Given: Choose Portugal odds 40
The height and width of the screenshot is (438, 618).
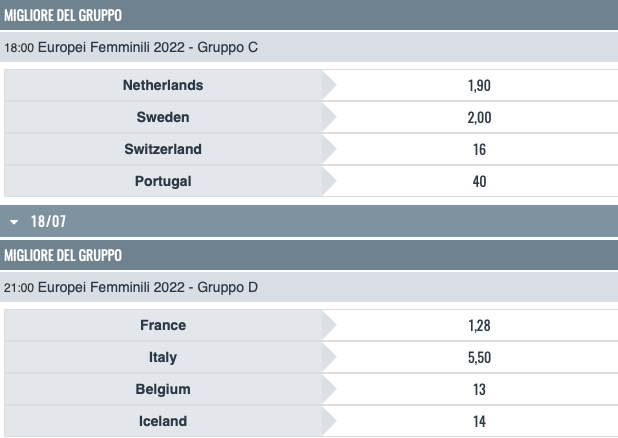Looking at the screenshot, I should 478,182.
